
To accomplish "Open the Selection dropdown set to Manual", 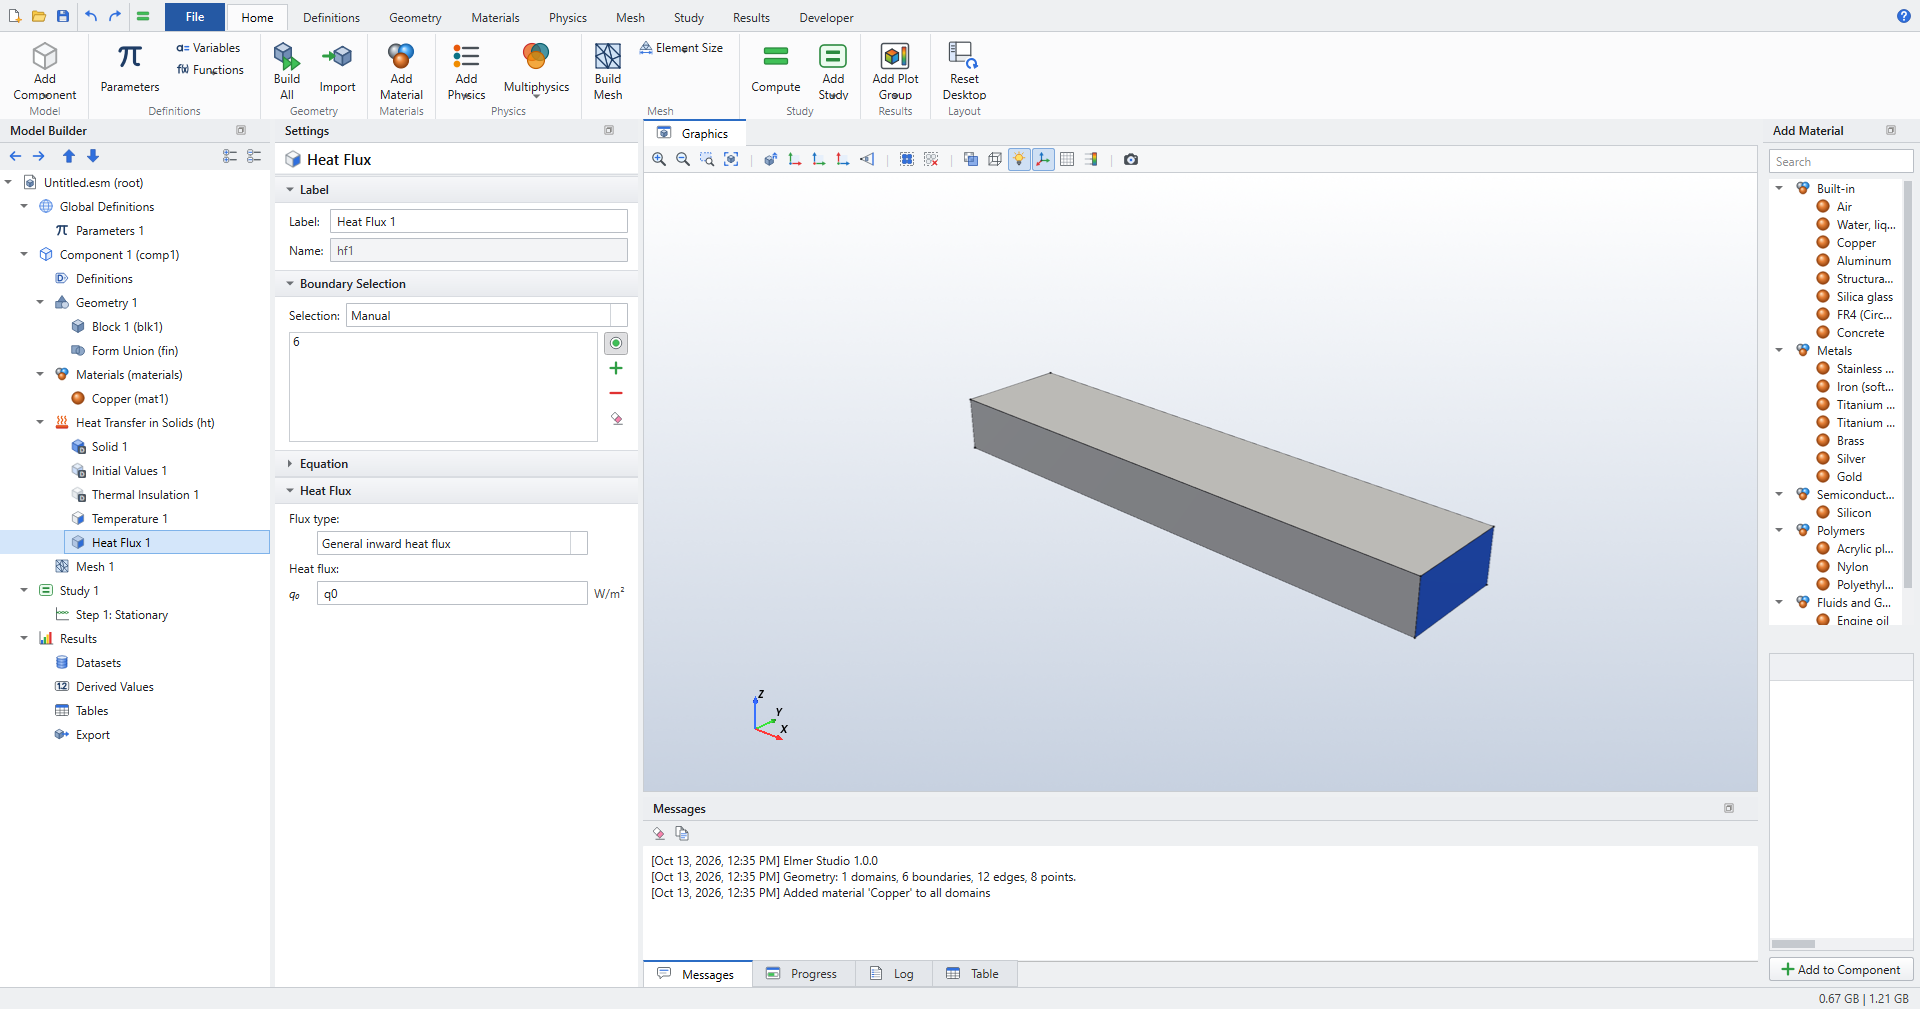I will [487, 316].
